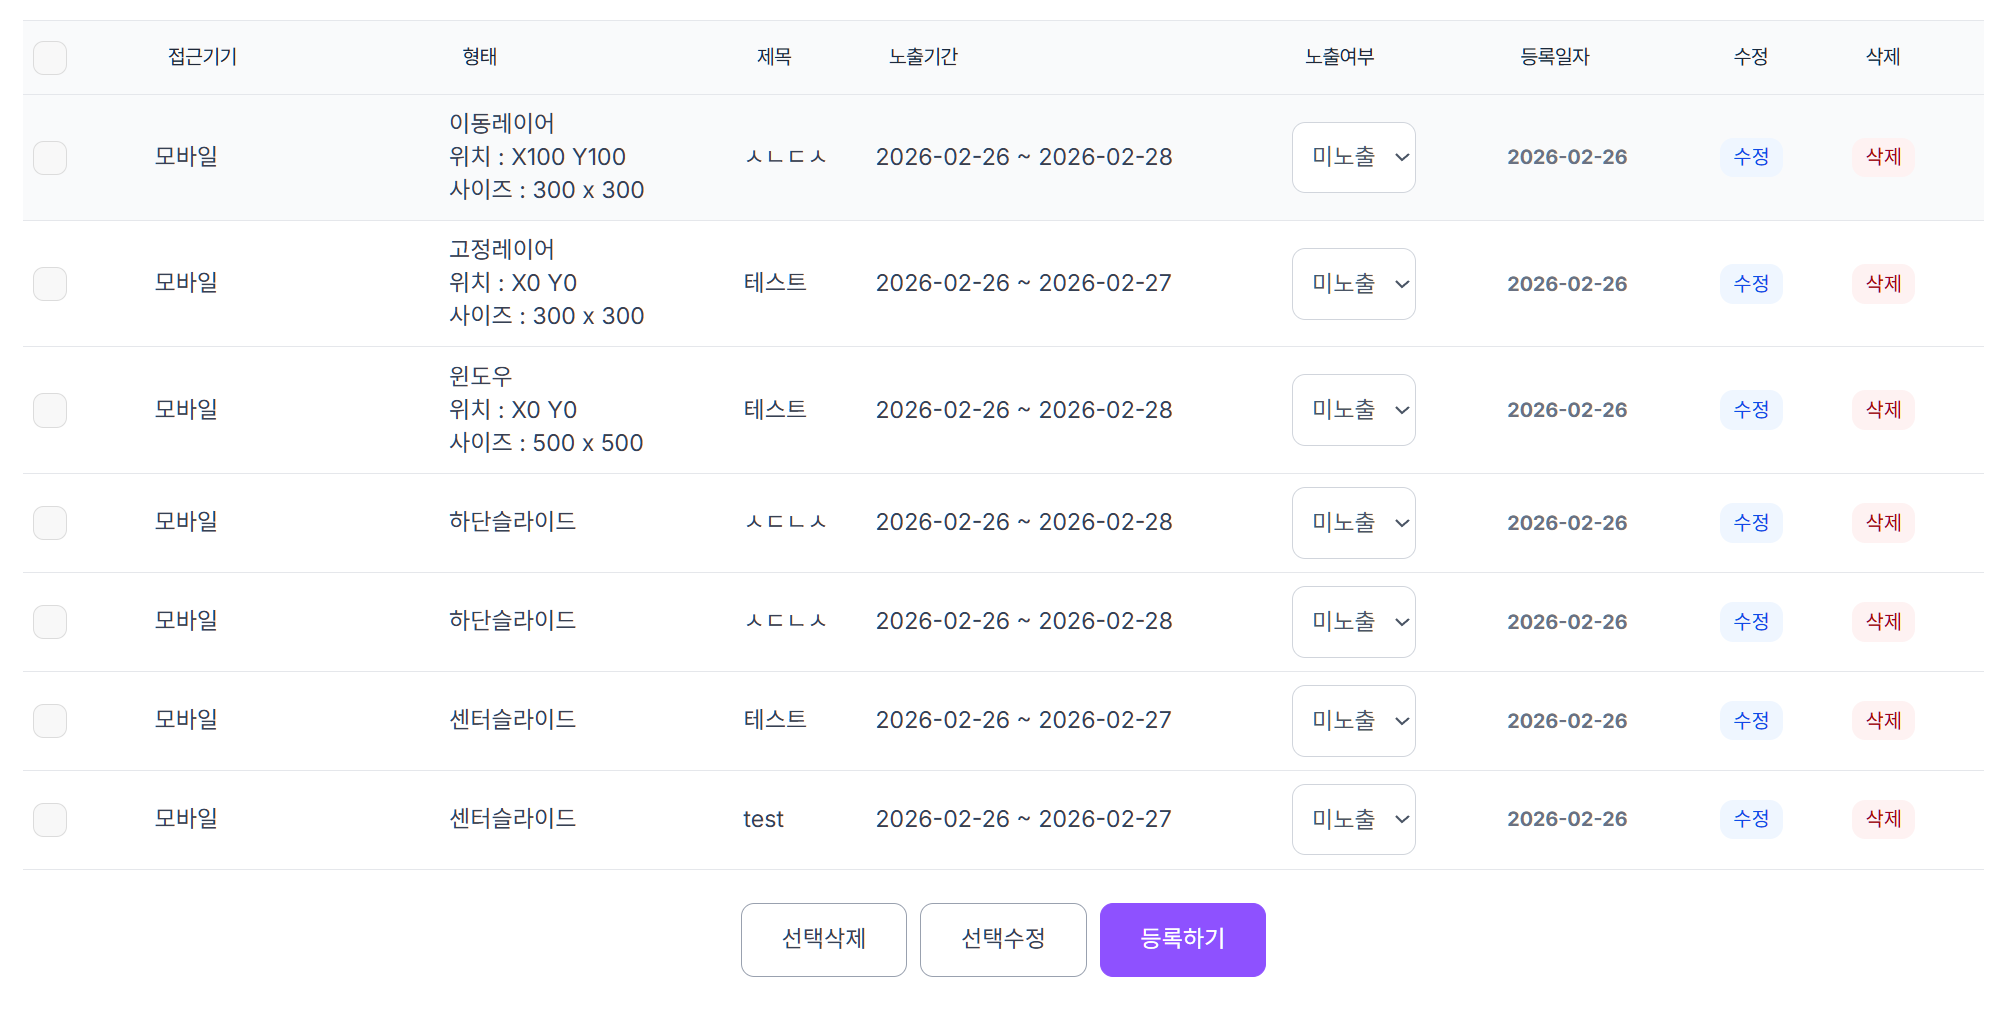Click 수정 on the 윈도우 row
2003x1024 pixels.
coord(1751,409)
